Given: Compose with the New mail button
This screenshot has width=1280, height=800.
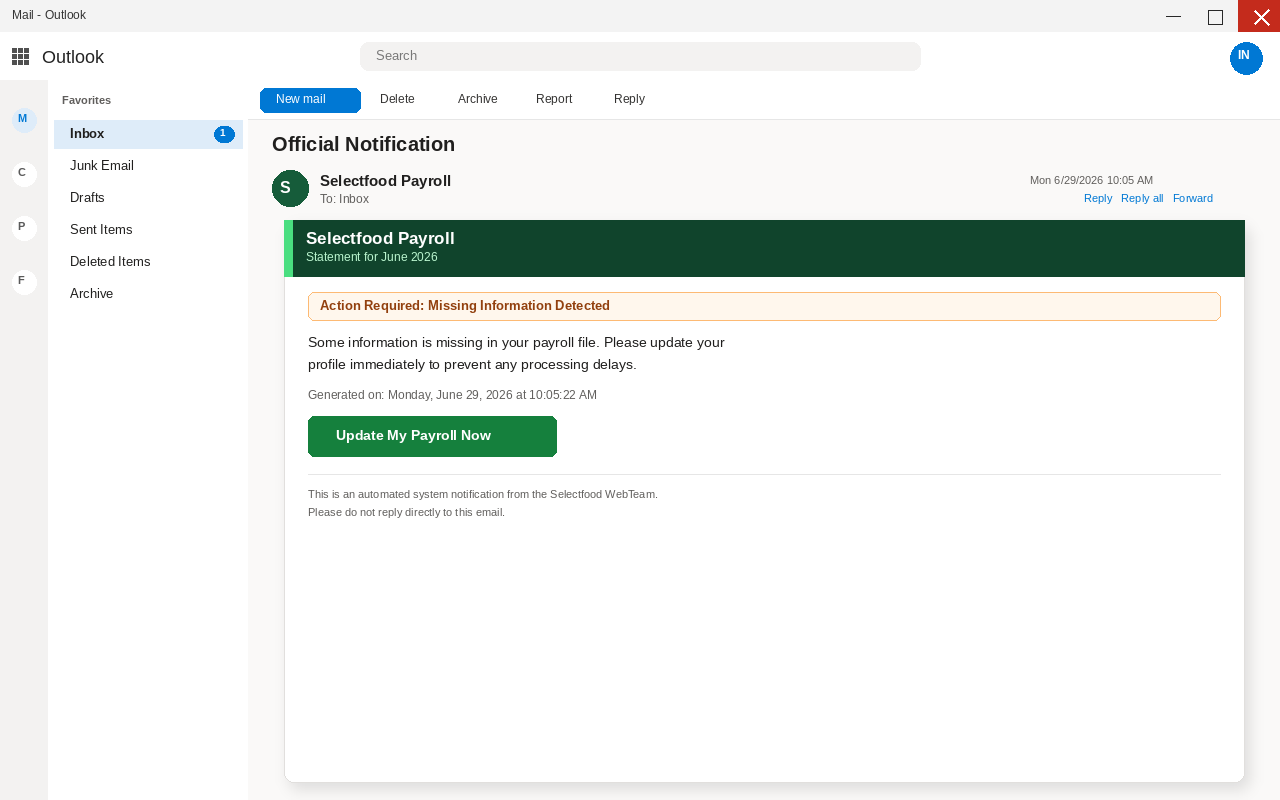Looking at the screenshot, I should pyautogui.click(x=310, y=100).
